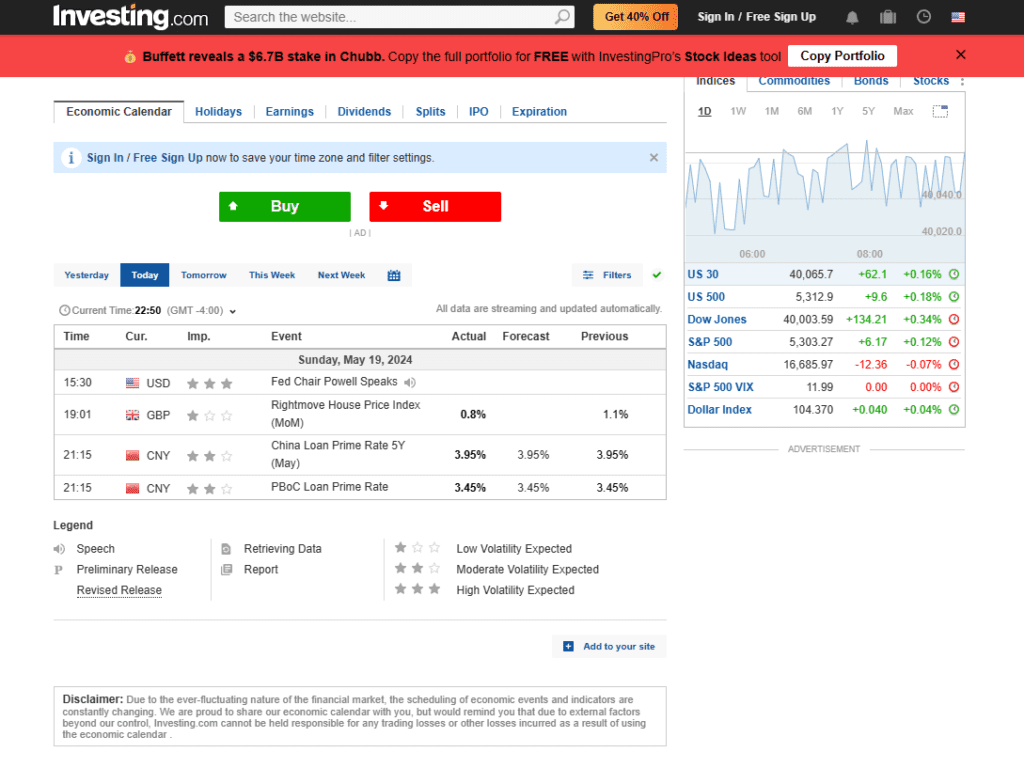The image size is (1024, 768).
Task: Open the calendar date picker icon
Action: click(x=394, y=275)
